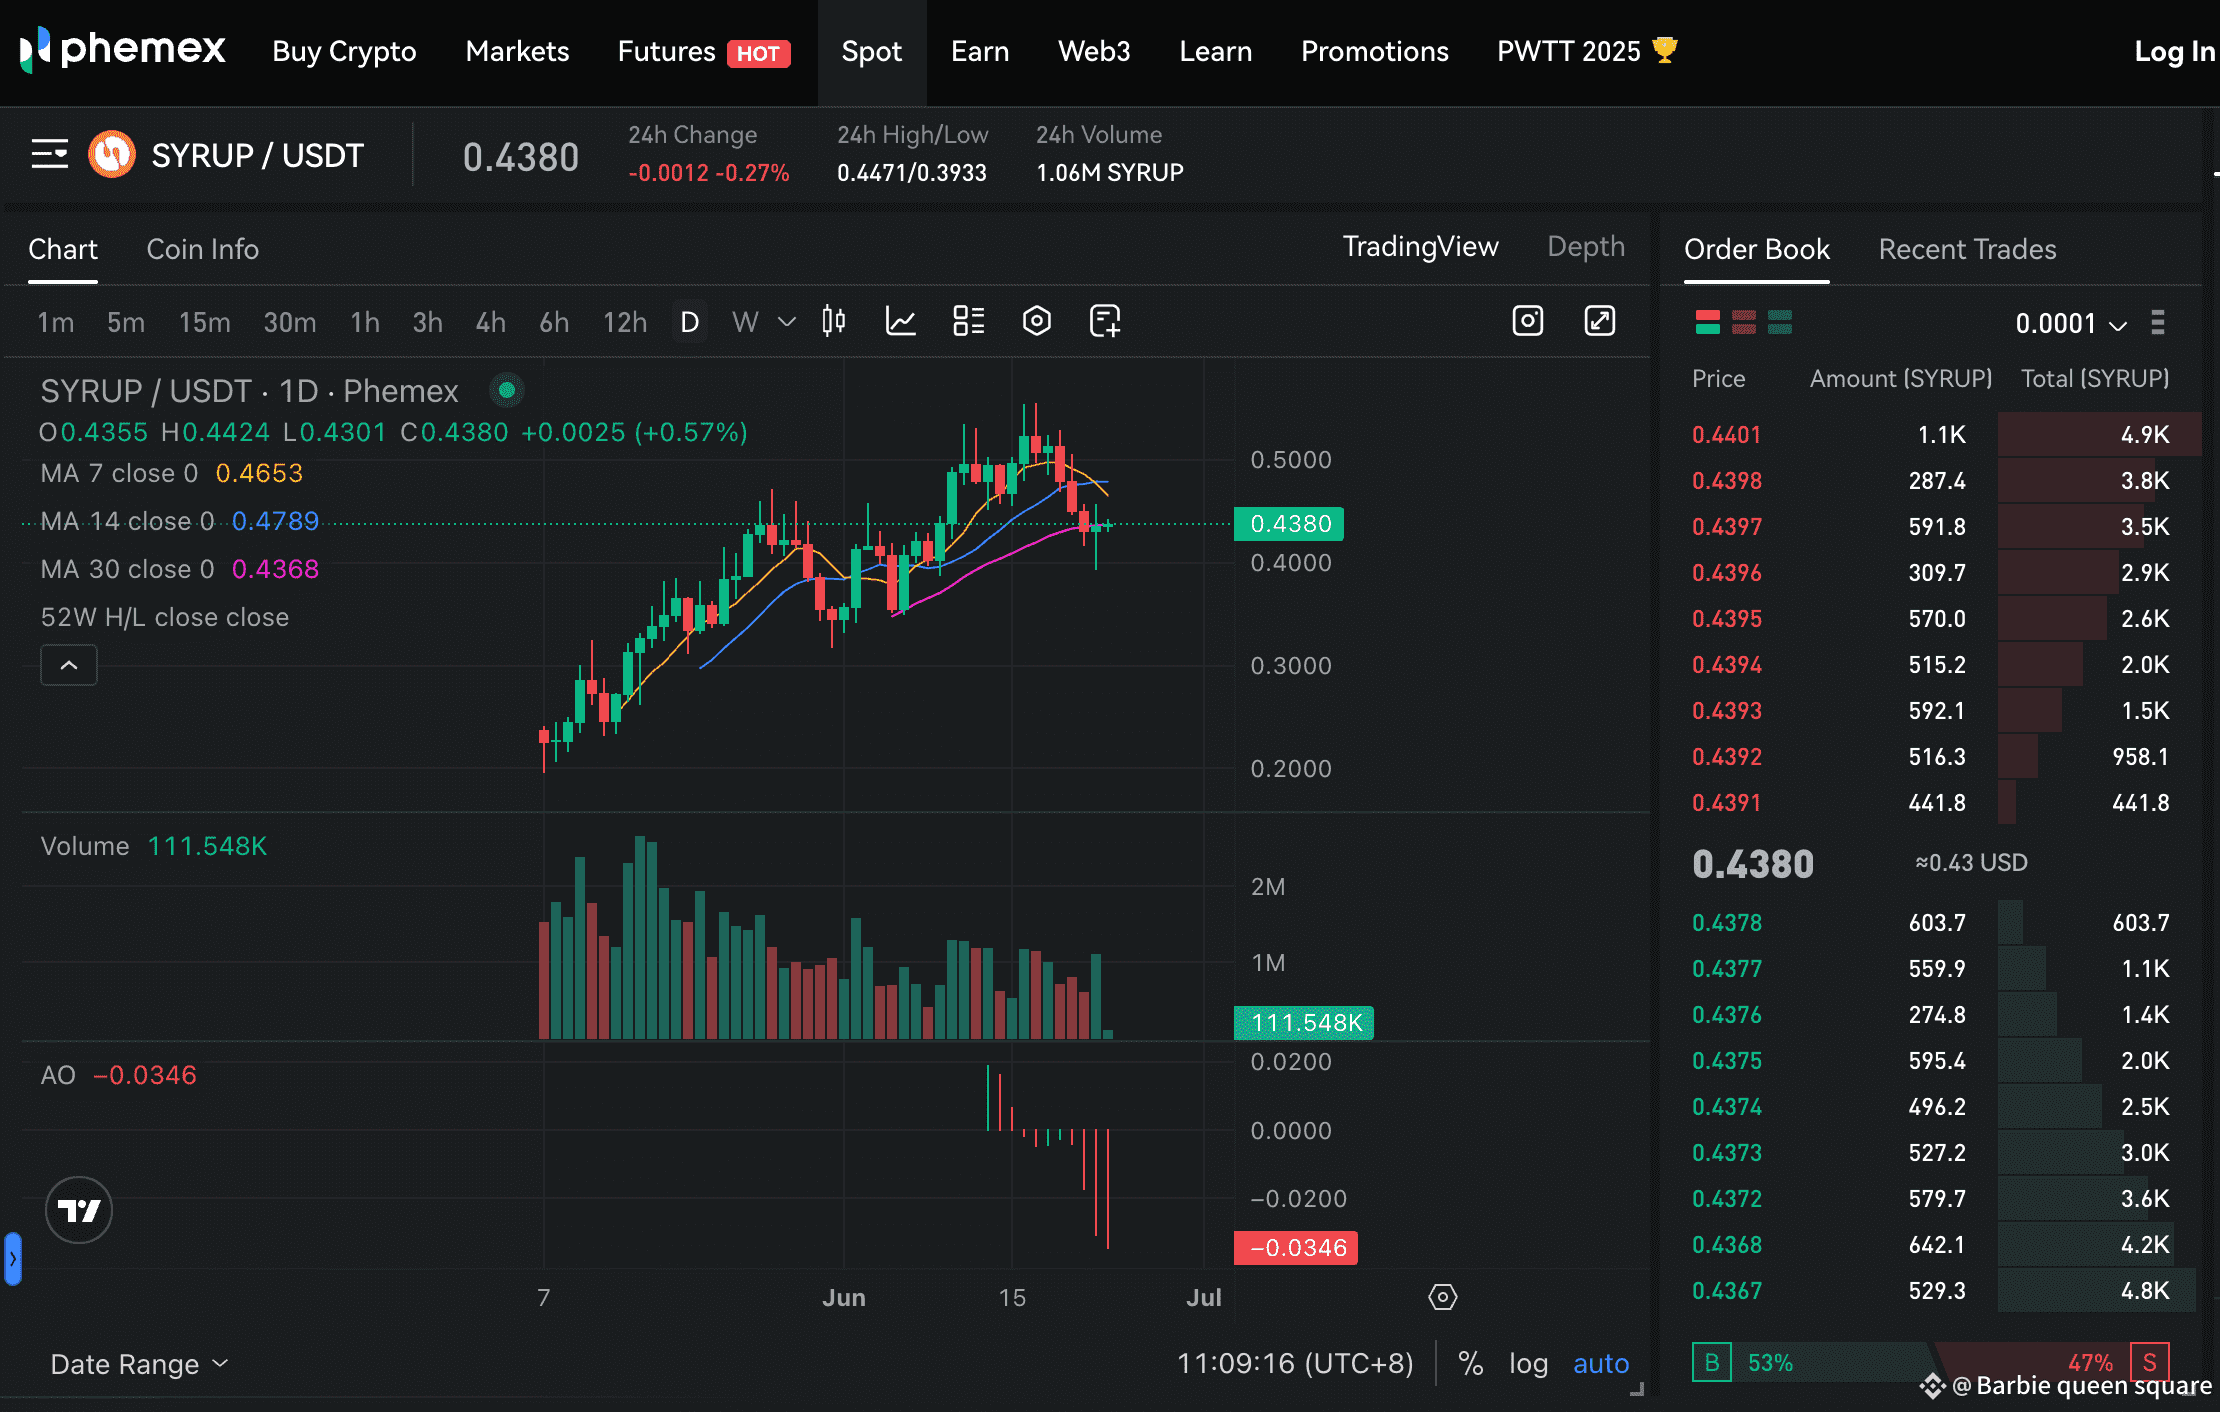
Task: Click the indicator templates grid icon
Action: [x=968, y=321]
